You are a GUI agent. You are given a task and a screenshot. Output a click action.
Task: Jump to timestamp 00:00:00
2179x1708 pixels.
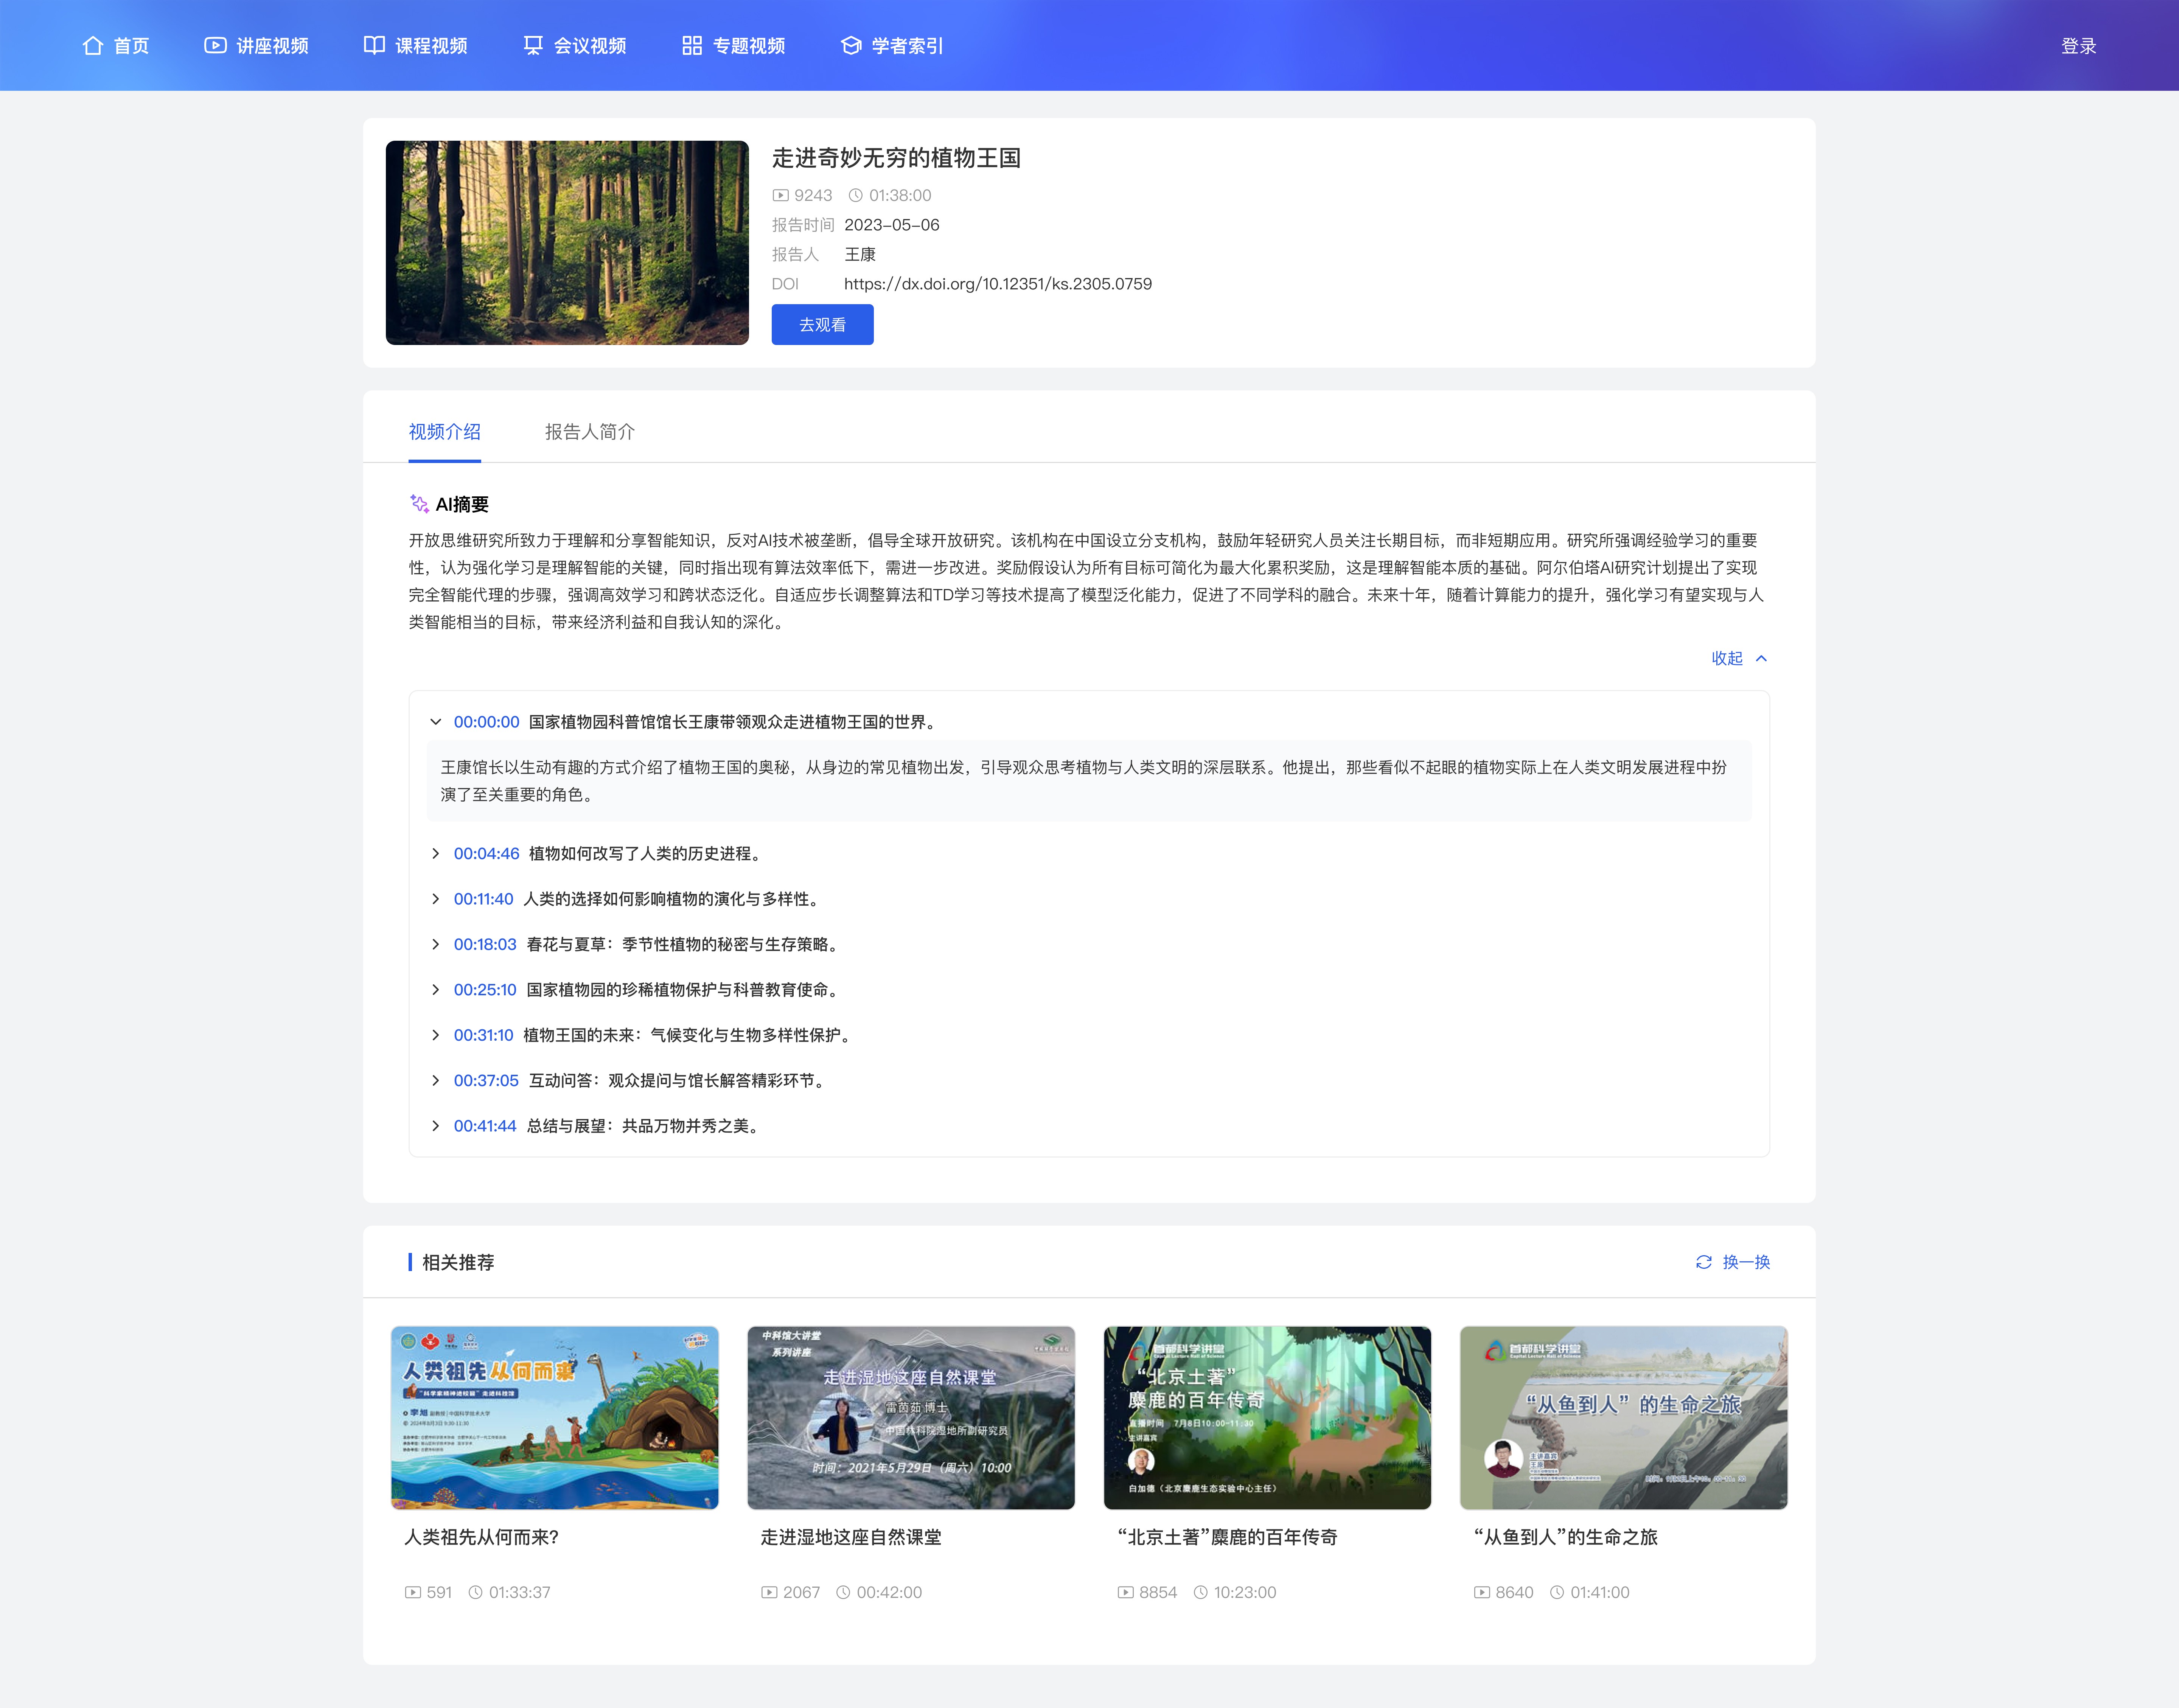coord(487,722)
